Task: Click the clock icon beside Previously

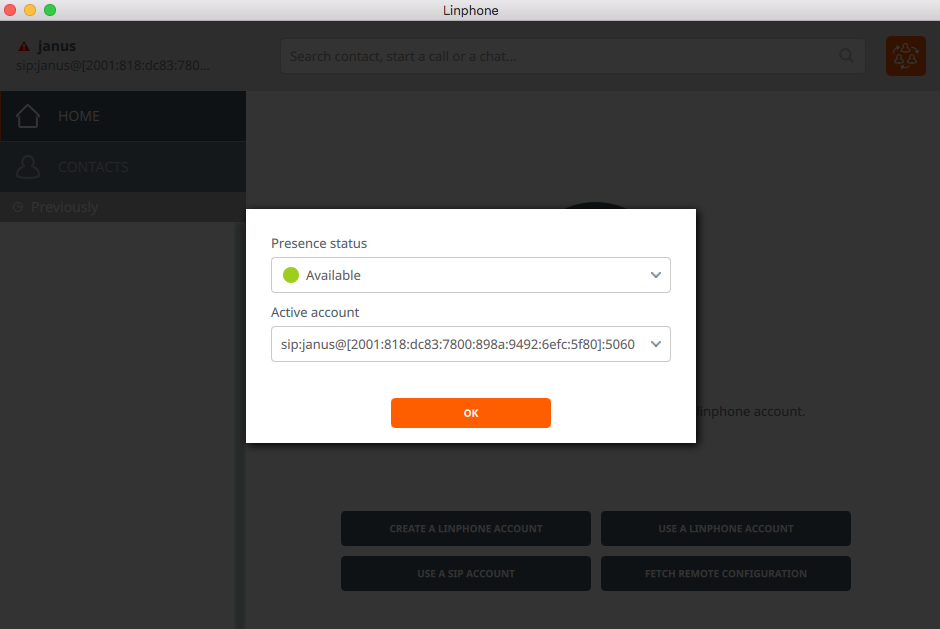Action: click(18, 207)
